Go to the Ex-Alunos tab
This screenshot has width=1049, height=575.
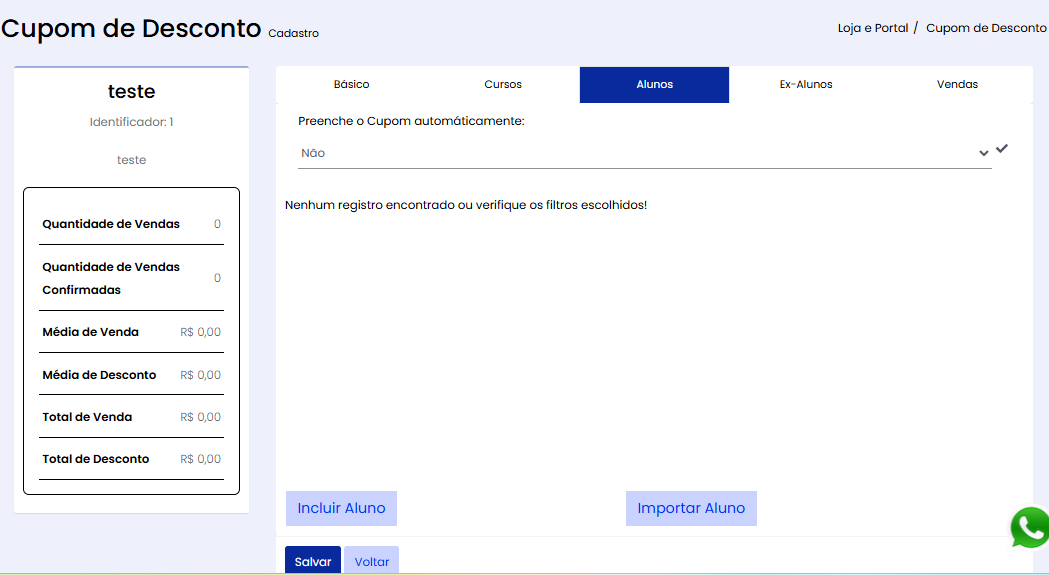pos(806,85)
